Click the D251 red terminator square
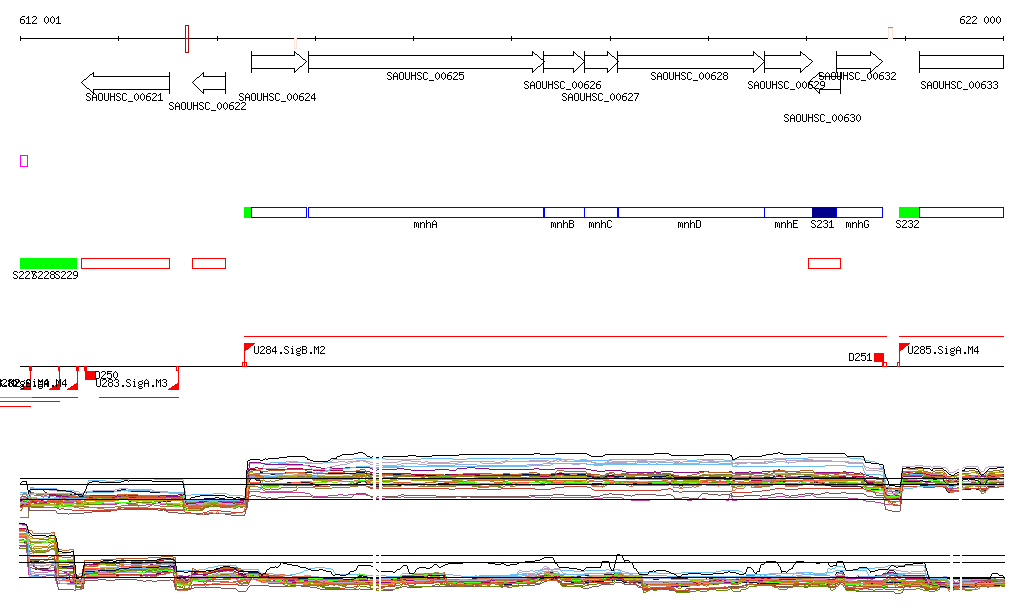Screen dimensions: 1024x611 point(879,358)
